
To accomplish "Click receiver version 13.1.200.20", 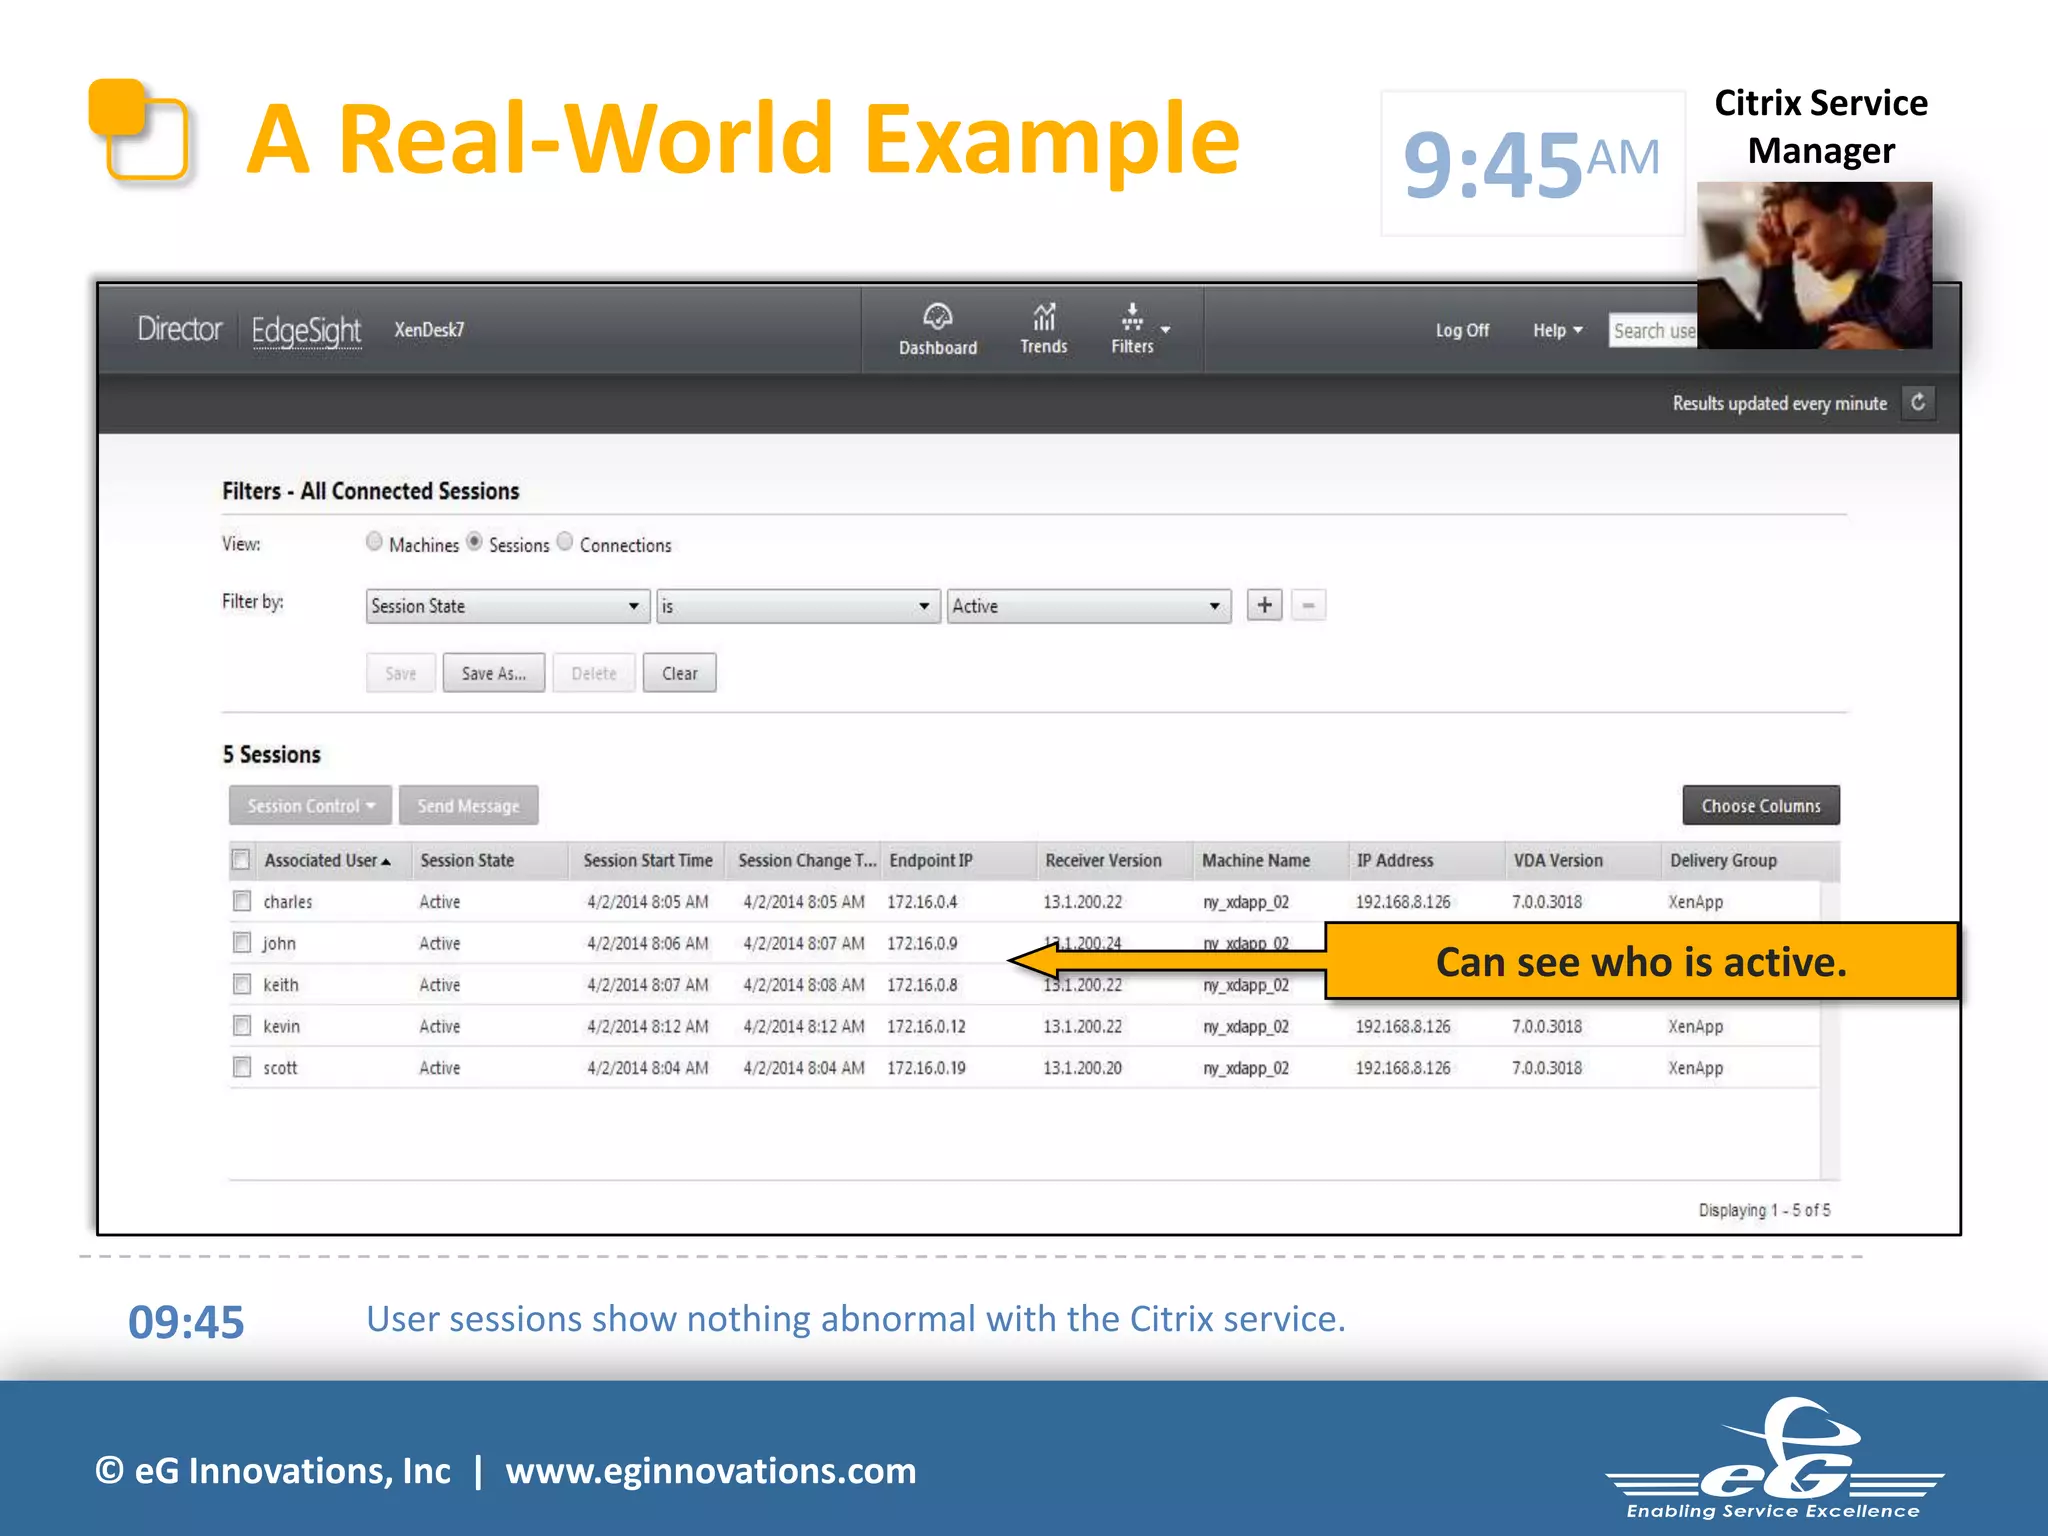I will point(1082,1068).
